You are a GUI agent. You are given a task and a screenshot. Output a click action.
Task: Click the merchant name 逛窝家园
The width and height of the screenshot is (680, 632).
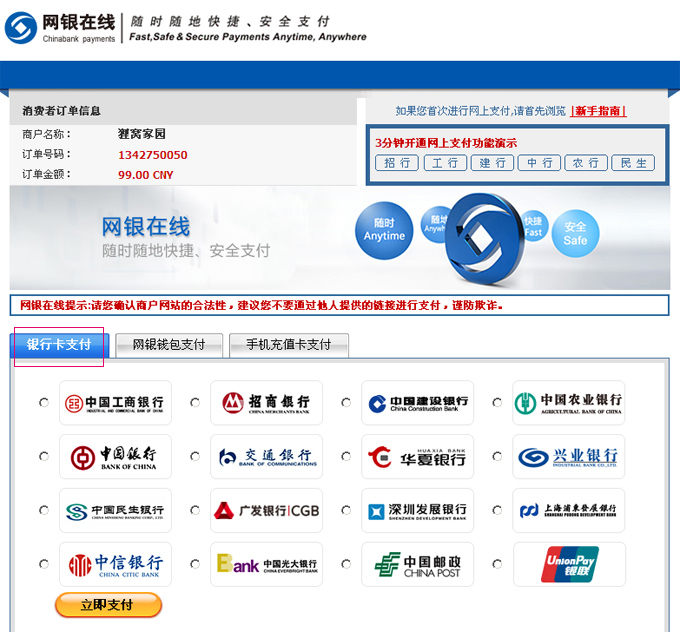coord(141,134)
